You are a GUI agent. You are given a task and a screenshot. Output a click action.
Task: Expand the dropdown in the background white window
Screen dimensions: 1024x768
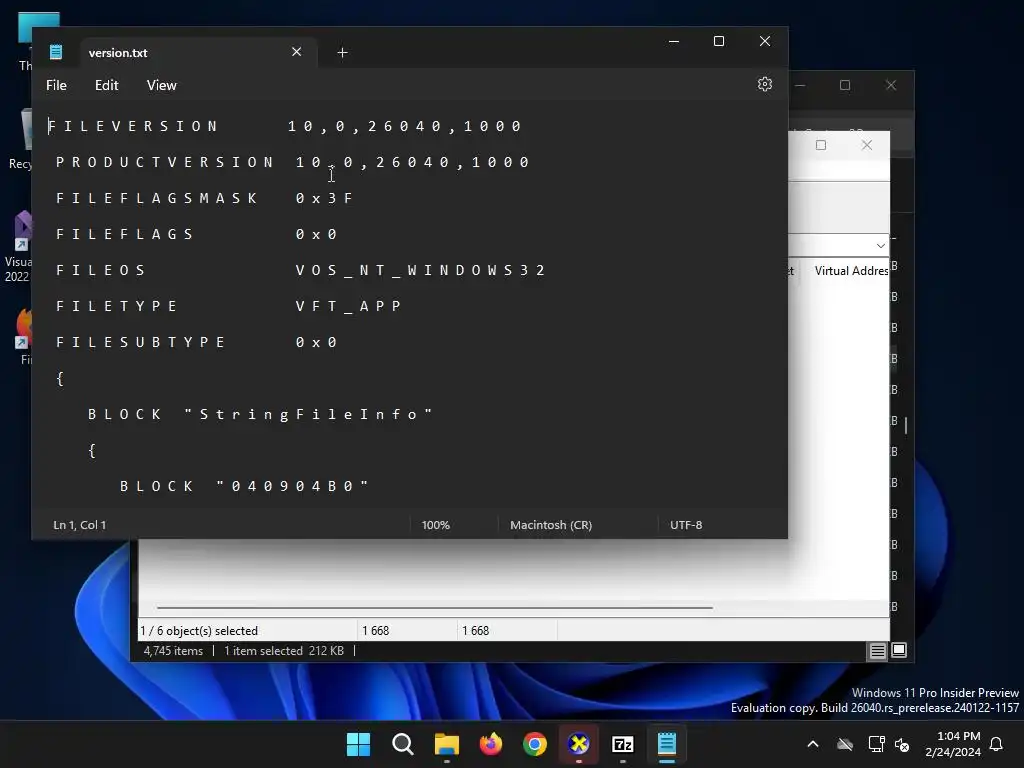(x=880, y=246)
